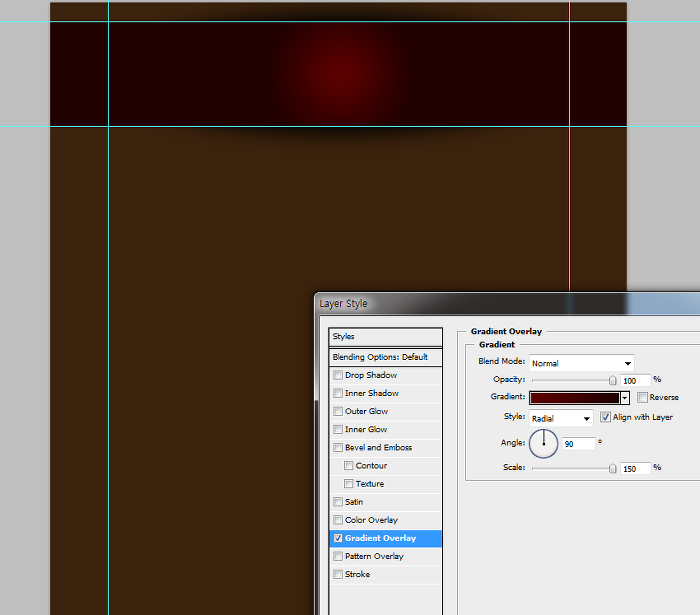Tick the Satin checkbox

(338, 502)
